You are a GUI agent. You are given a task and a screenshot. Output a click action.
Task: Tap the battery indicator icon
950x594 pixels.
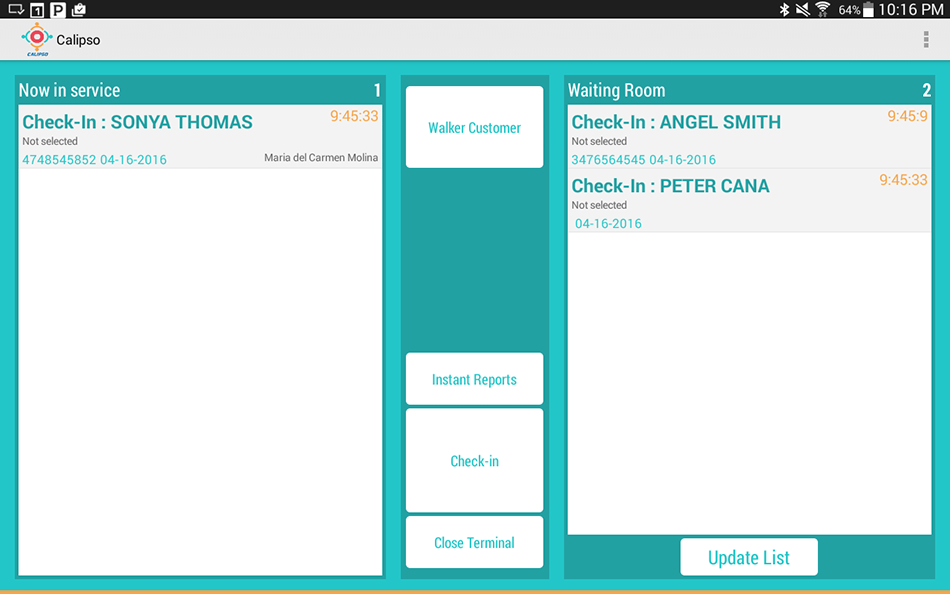point(868,10)
